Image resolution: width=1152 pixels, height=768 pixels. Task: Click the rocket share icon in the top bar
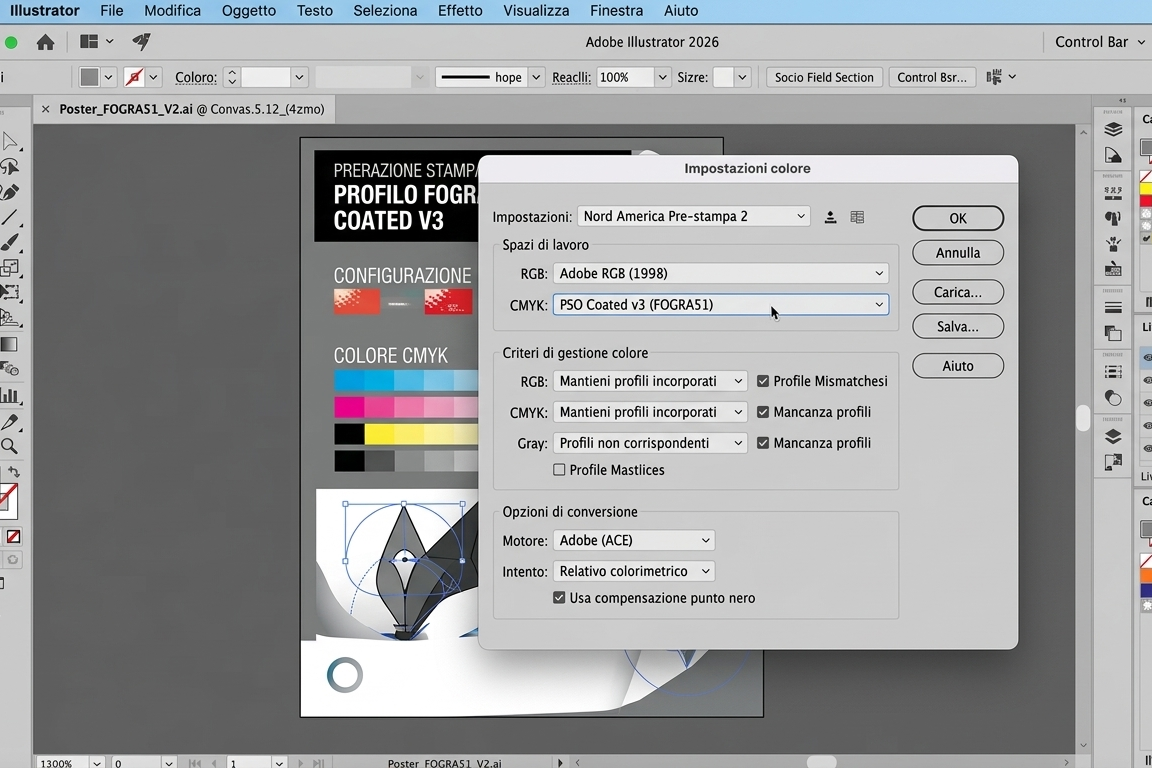pyautogui.click(x=141, y=42)
